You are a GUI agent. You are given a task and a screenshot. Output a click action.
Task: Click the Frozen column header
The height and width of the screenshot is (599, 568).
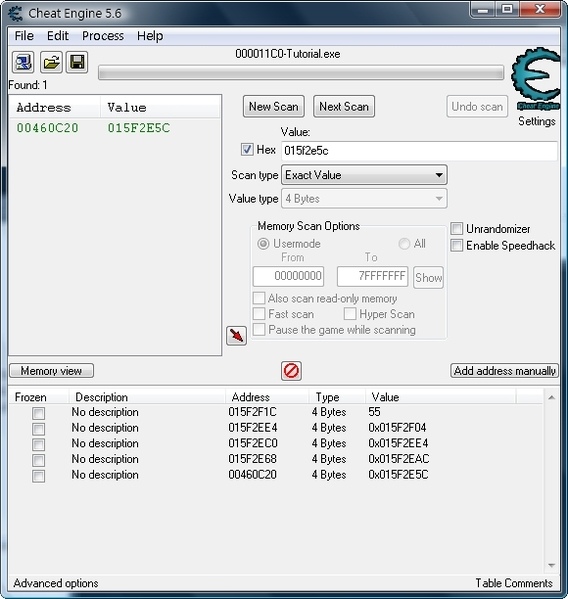click(31, 397)
